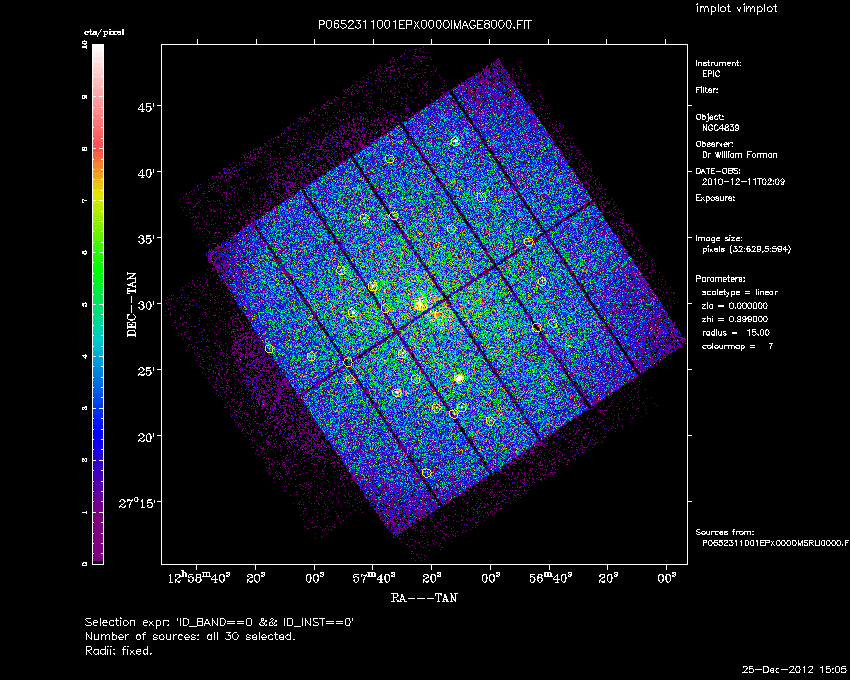Click the 'colourmap = 7' parameter
Viewport: 850px width, 680px height.
pyautogui.click(x=736, y=346)
